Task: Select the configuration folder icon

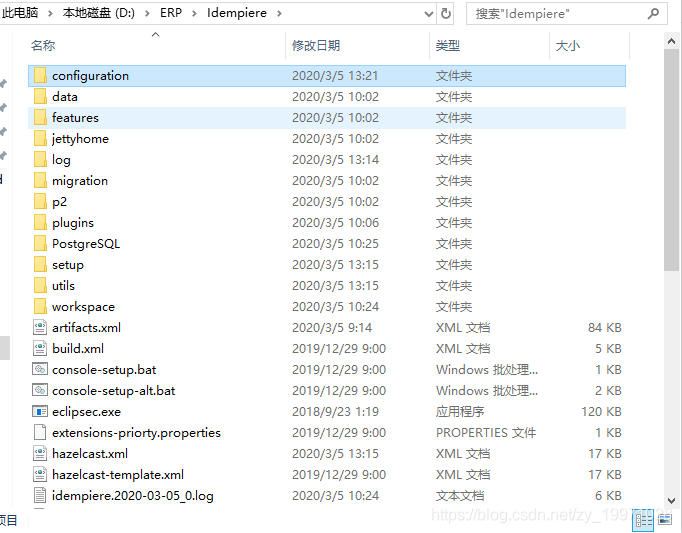Action: 40,75
